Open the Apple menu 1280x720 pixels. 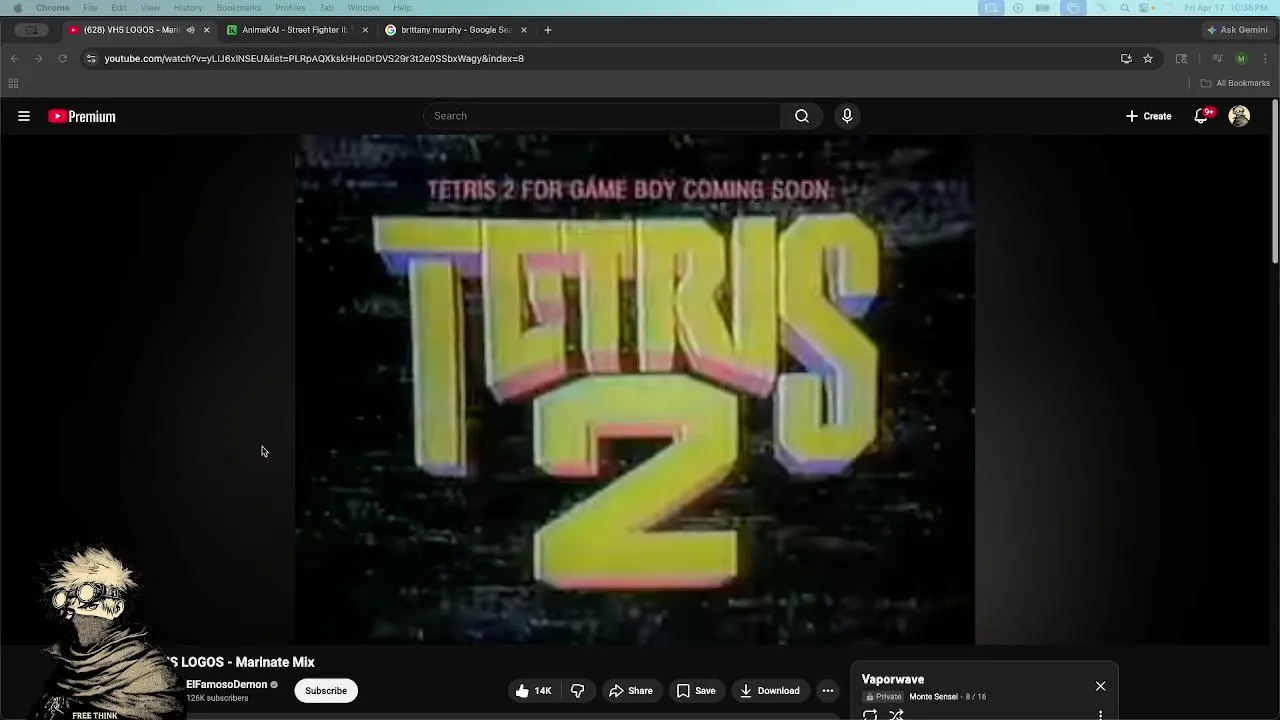tap(17, 8)
